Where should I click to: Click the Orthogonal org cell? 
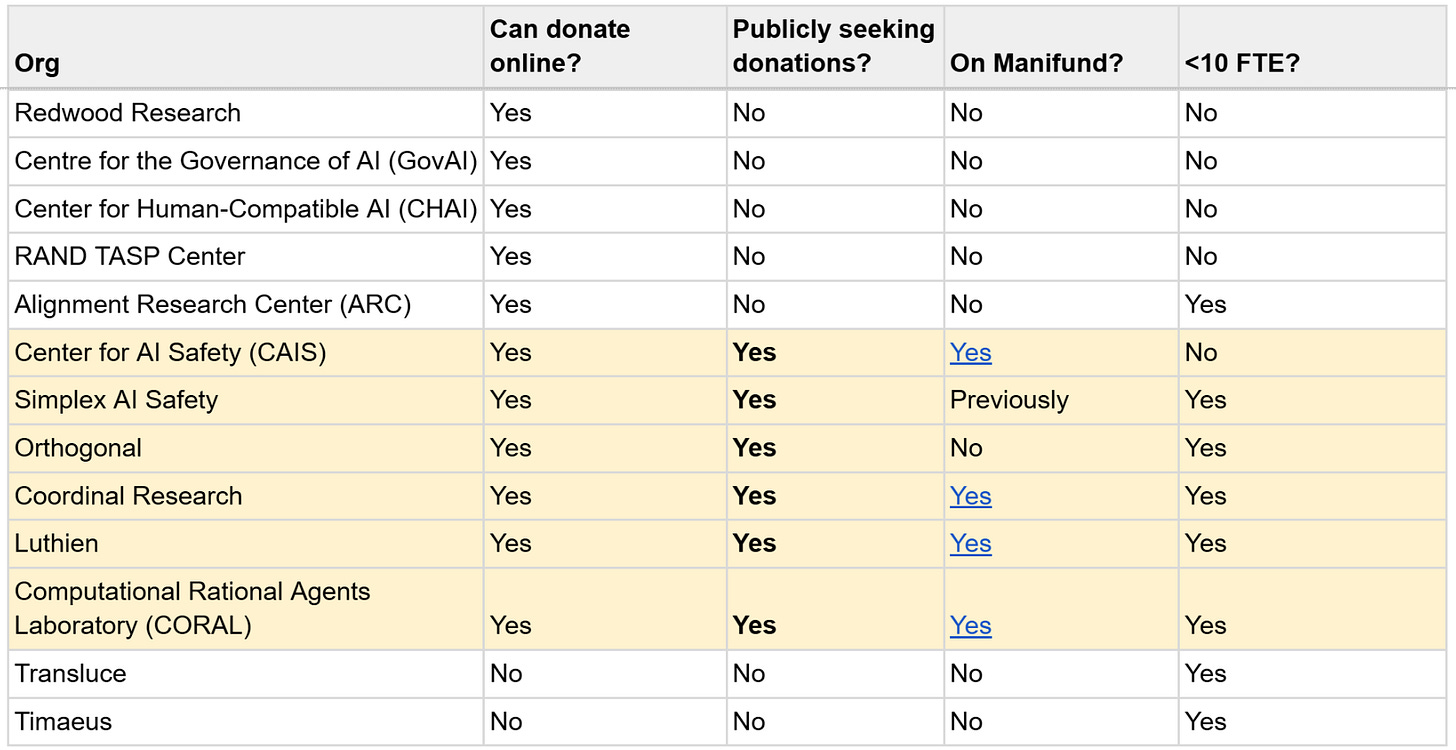(x=245, y=448)
